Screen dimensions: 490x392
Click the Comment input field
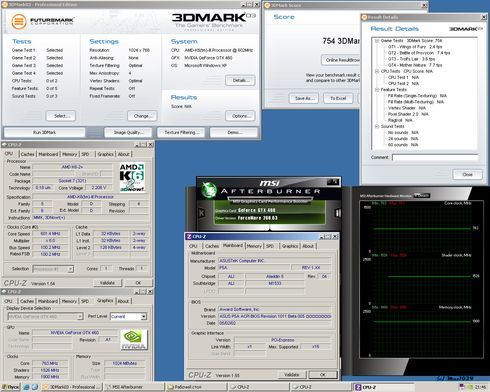435,157
